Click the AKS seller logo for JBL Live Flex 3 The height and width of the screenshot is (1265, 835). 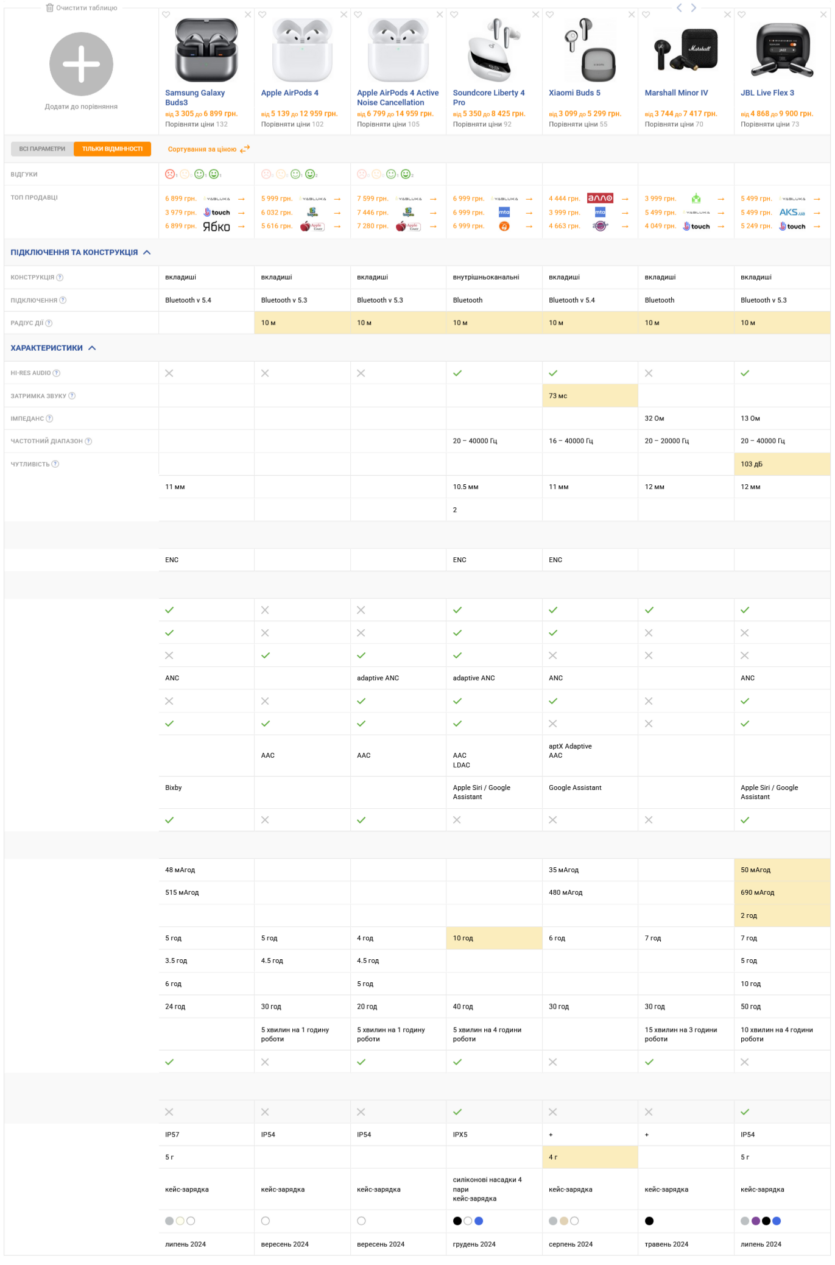[x=792, y=212]
